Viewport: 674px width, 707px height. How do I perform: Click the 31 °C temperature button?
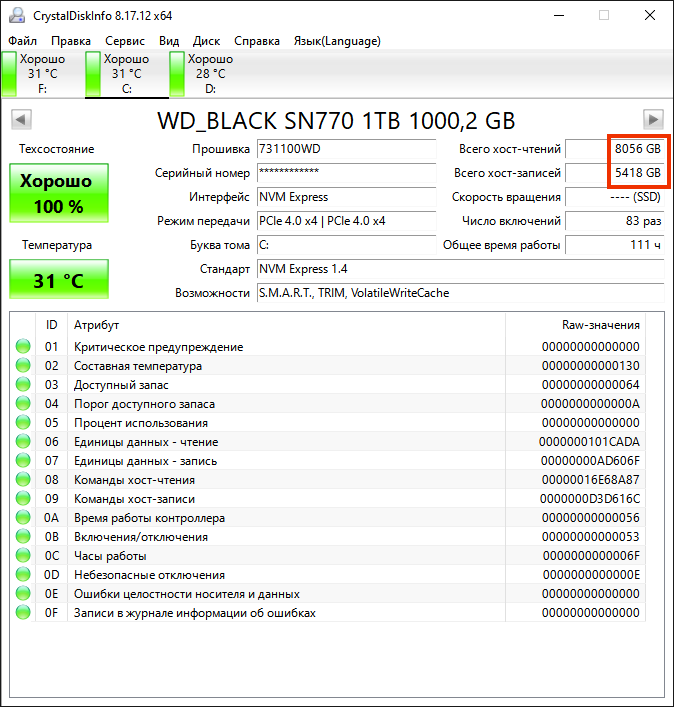pyautogui.click(x=59, y=279)
